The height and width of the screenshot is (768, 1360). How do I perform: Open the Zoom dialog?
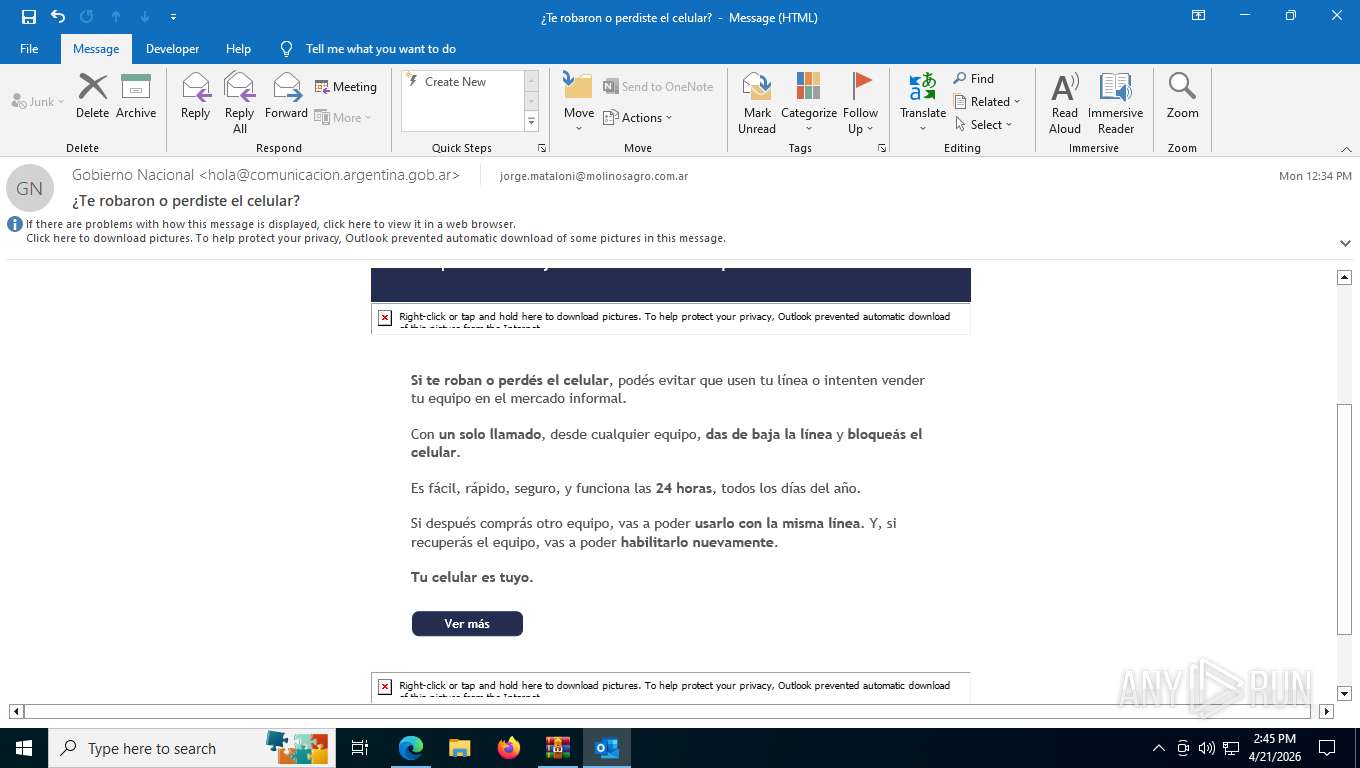tap(1182, 96)
